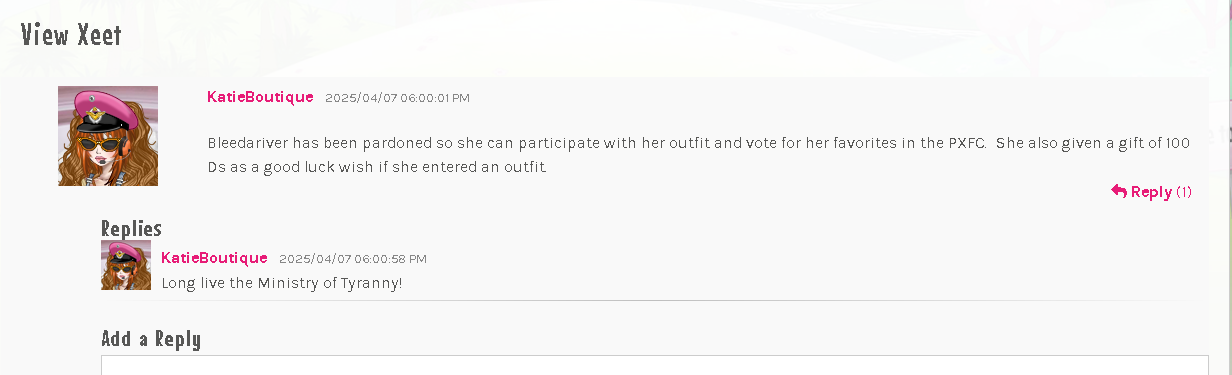
Task: Click the (1) reply count
Action: (1184, 192)
